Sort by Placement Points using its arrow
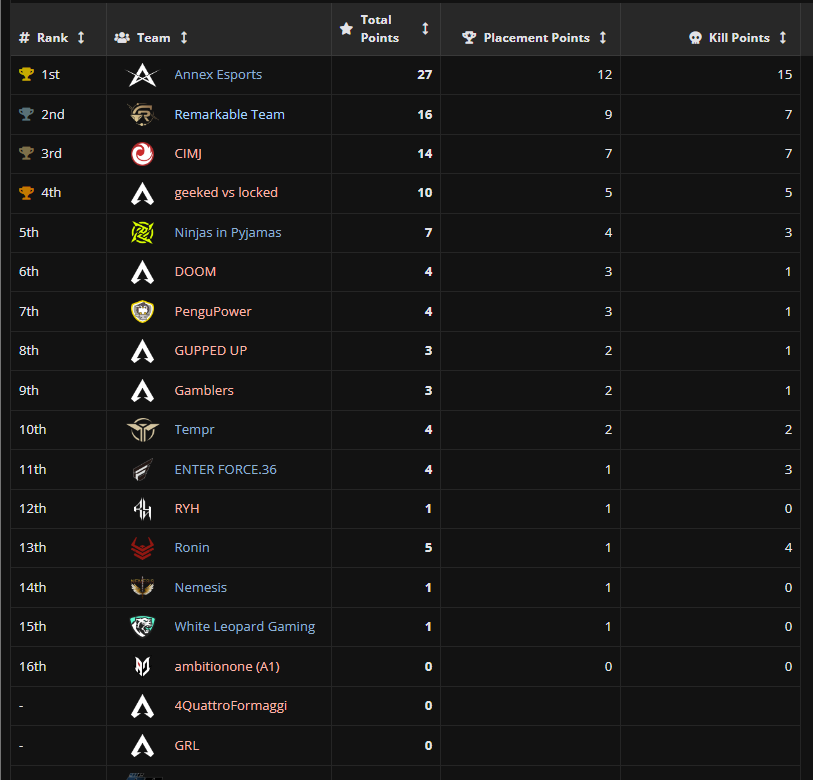The width and height of the screenshot is (813, 780). point(602,37)
